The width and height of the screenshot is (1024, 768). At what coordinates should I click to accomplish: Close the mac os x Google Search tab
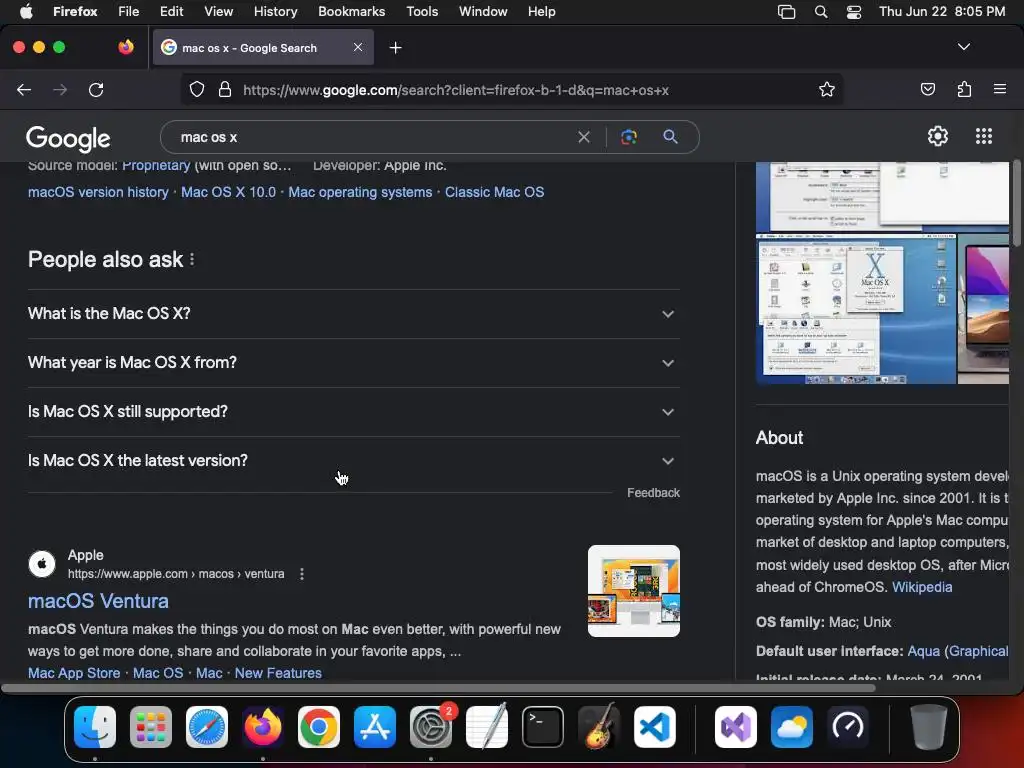tap(358, 47)
